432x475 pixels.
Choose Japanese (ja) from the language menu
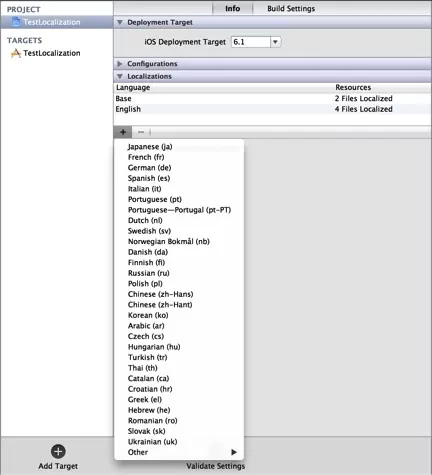(179, 147)
